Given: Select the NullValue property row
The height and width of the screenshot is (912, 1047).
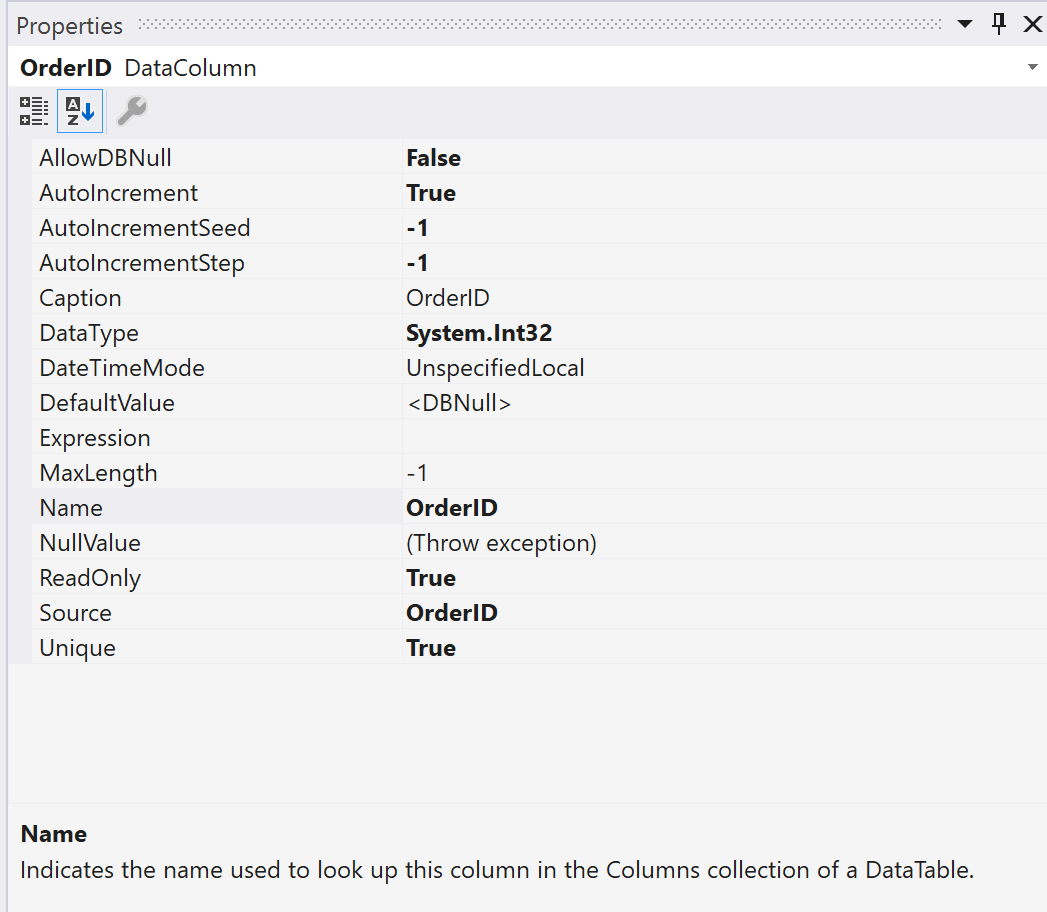Looking at the screenshot, I should coord(150,542).
